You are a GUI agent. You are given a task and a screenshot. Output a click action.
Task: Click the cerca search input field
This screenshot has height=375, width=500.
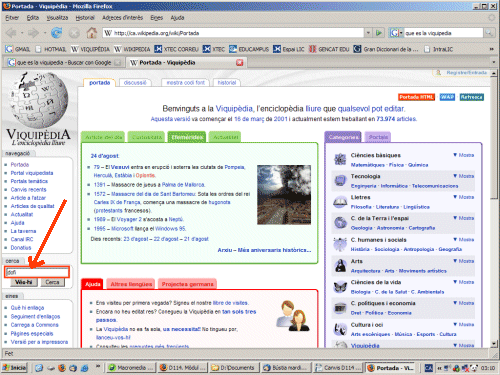[x=37, y=272]
